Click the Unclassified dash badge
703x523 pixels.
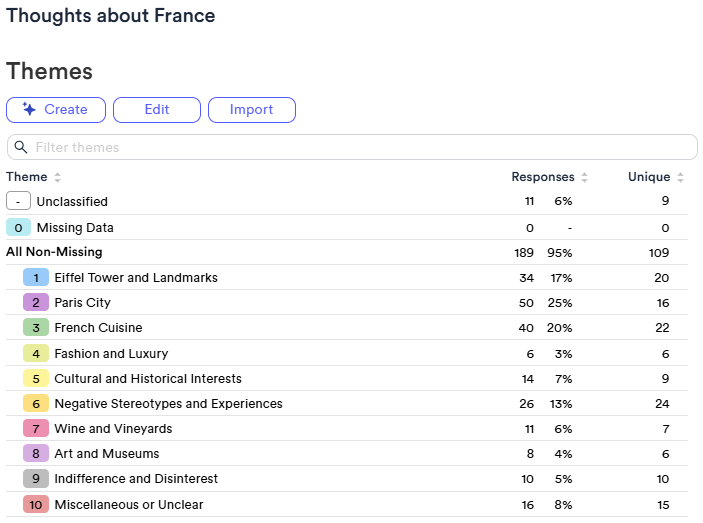click(18, 201)
